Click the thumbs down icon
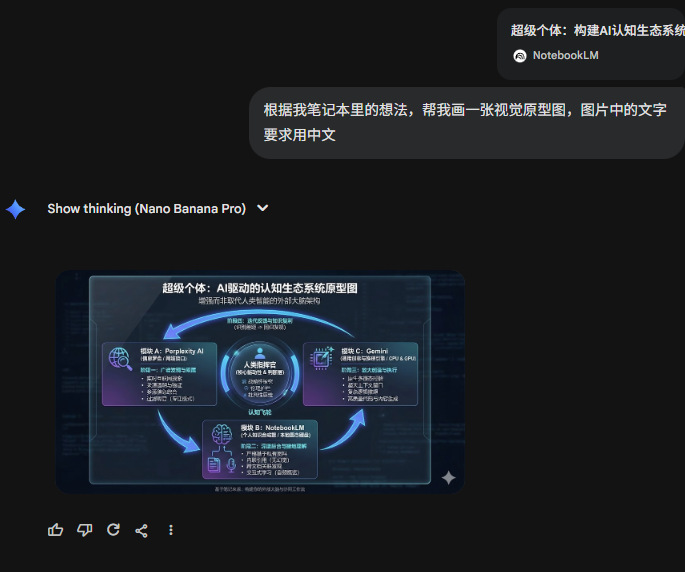 click(x=84, y=530)
